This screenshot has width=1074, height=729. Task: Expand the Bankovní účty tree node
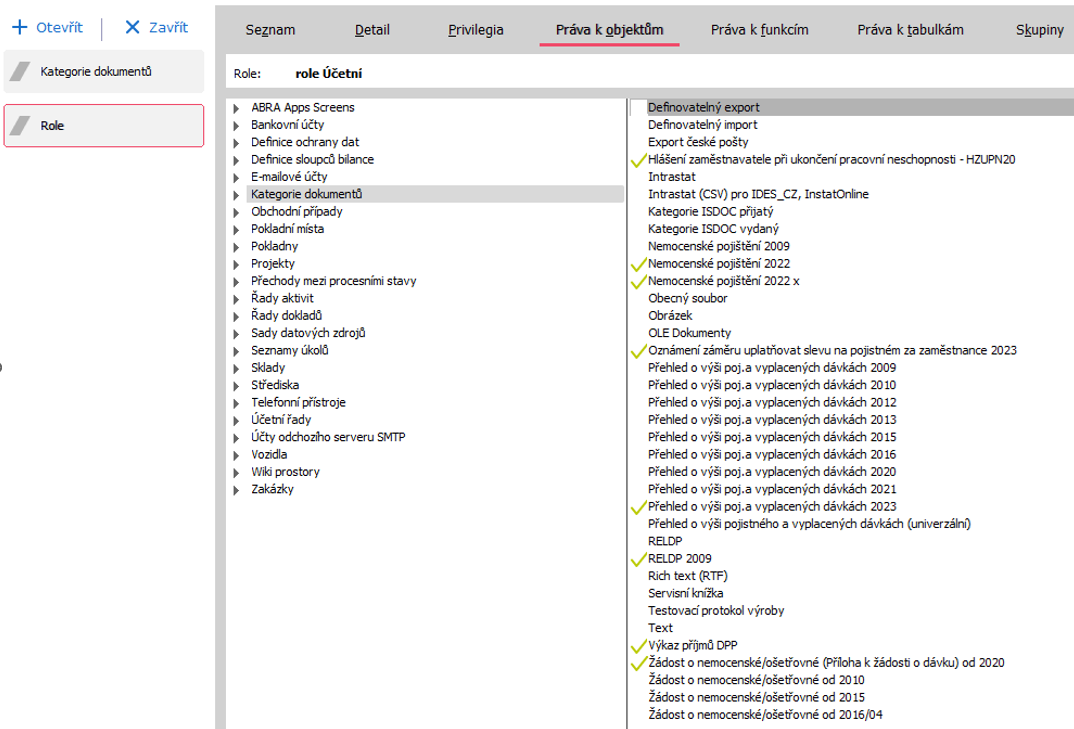click(x=236, y=125)
